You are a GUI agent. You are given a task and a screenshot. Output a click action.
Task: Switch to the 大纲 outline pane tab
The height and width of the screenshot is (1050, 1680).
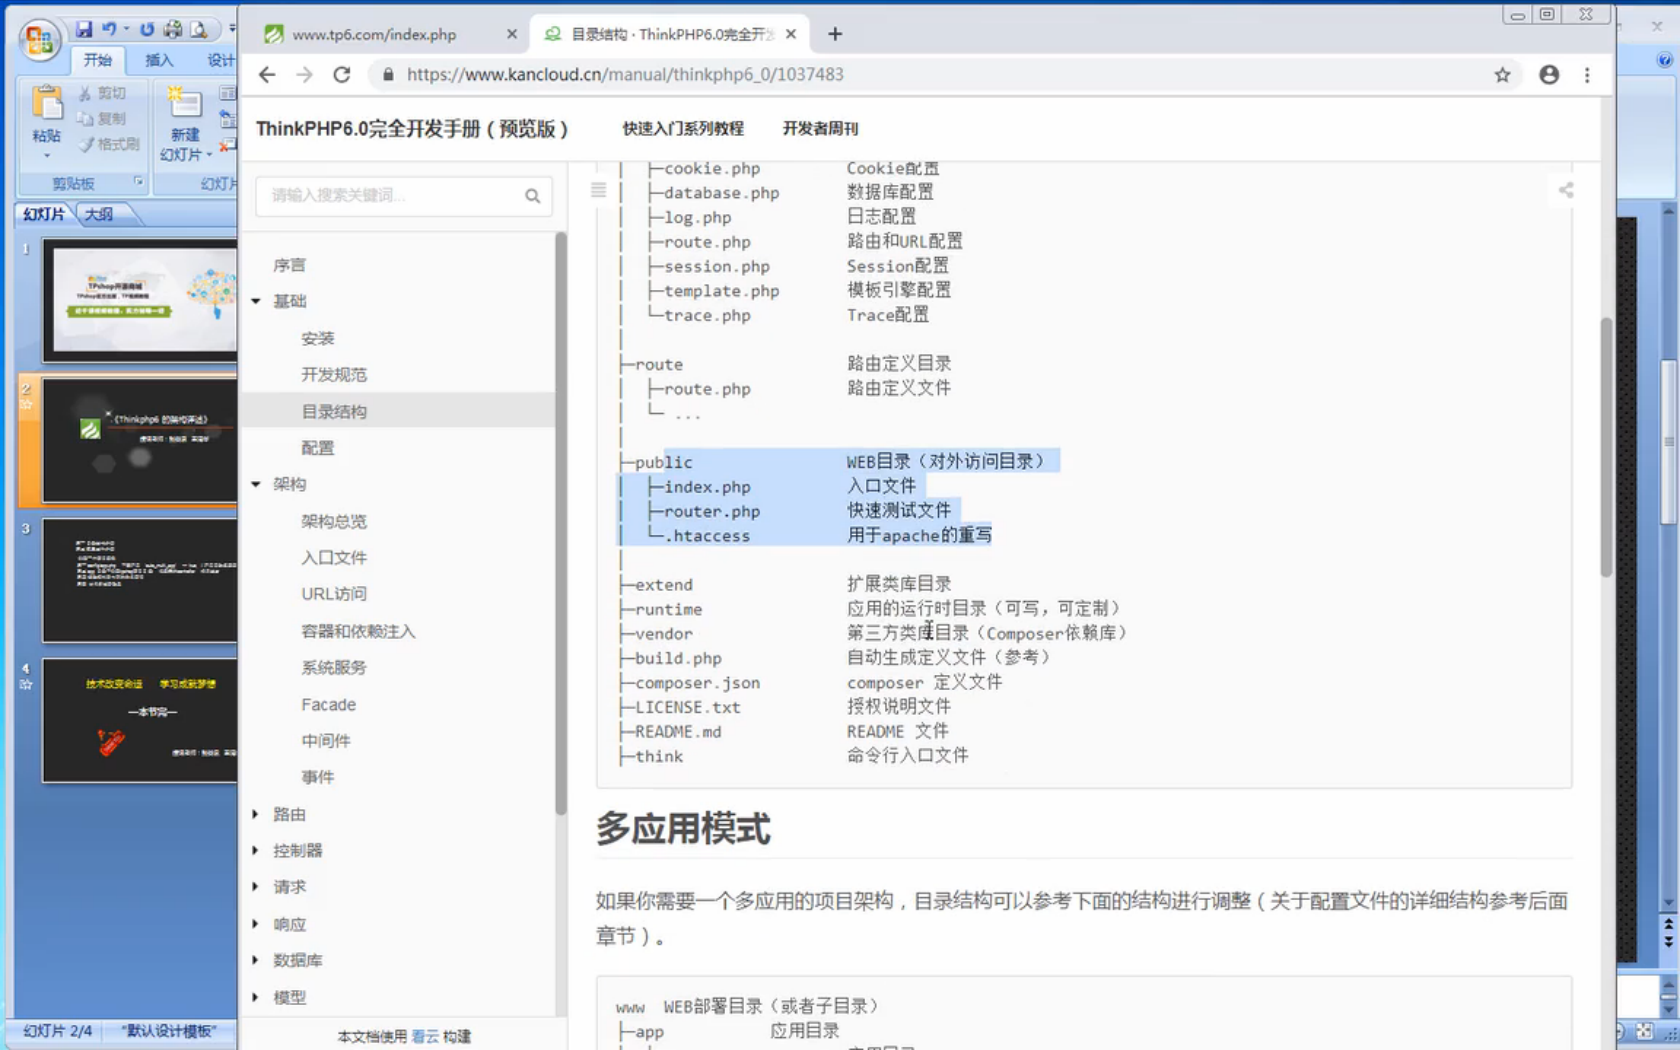[x=100, y=214]
